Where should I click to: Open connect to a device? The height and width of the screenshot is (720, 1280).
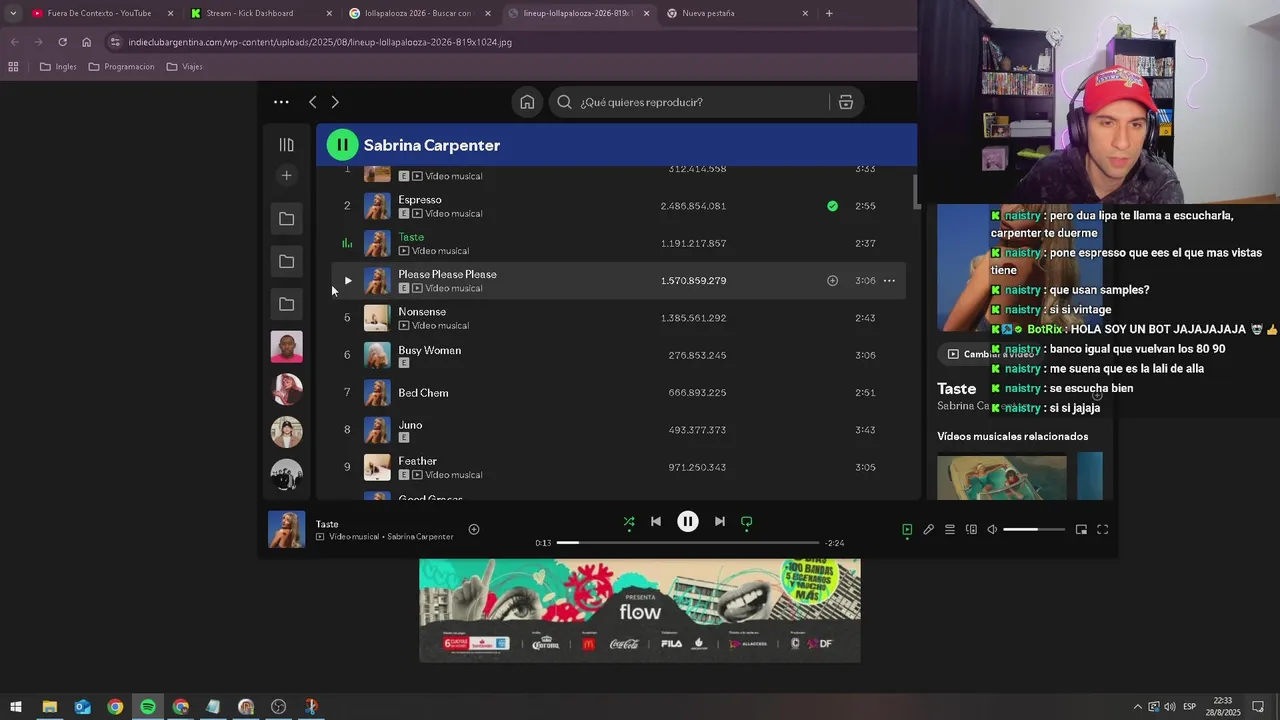pyautogui.click(x=971, y=530)
